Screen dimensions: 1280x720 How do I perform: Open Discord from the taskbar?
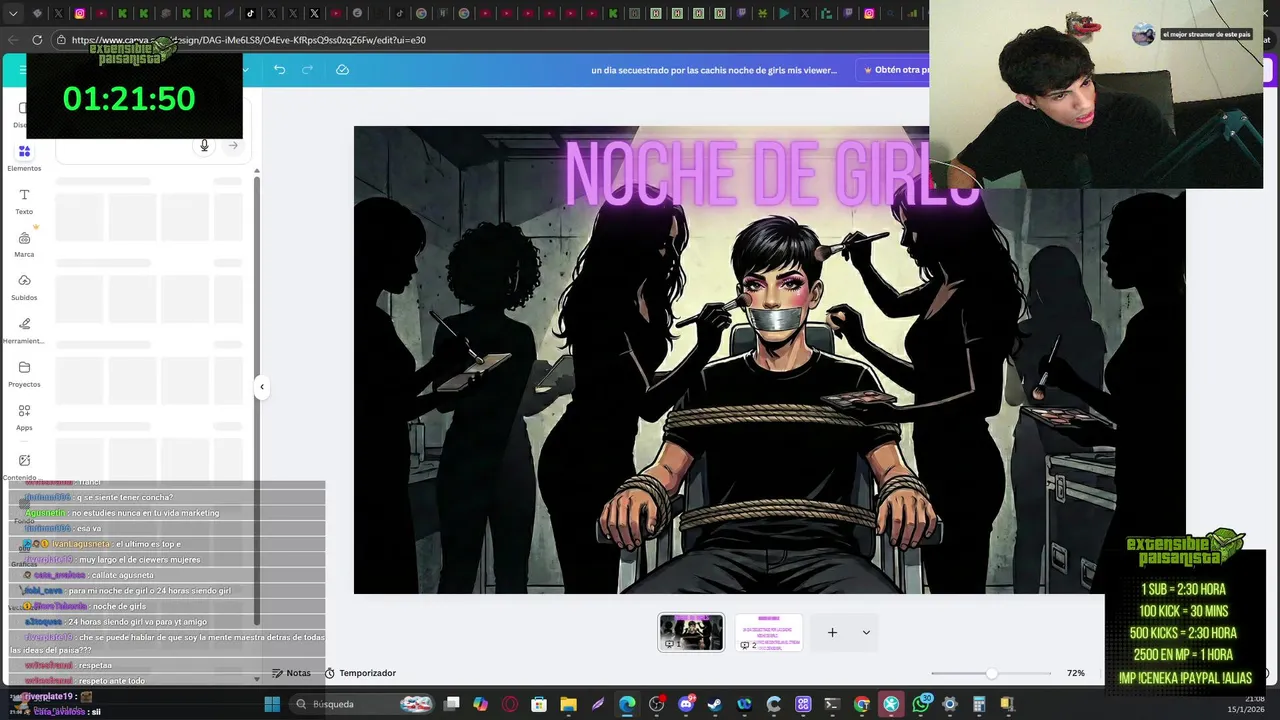[x=686, y=704]
